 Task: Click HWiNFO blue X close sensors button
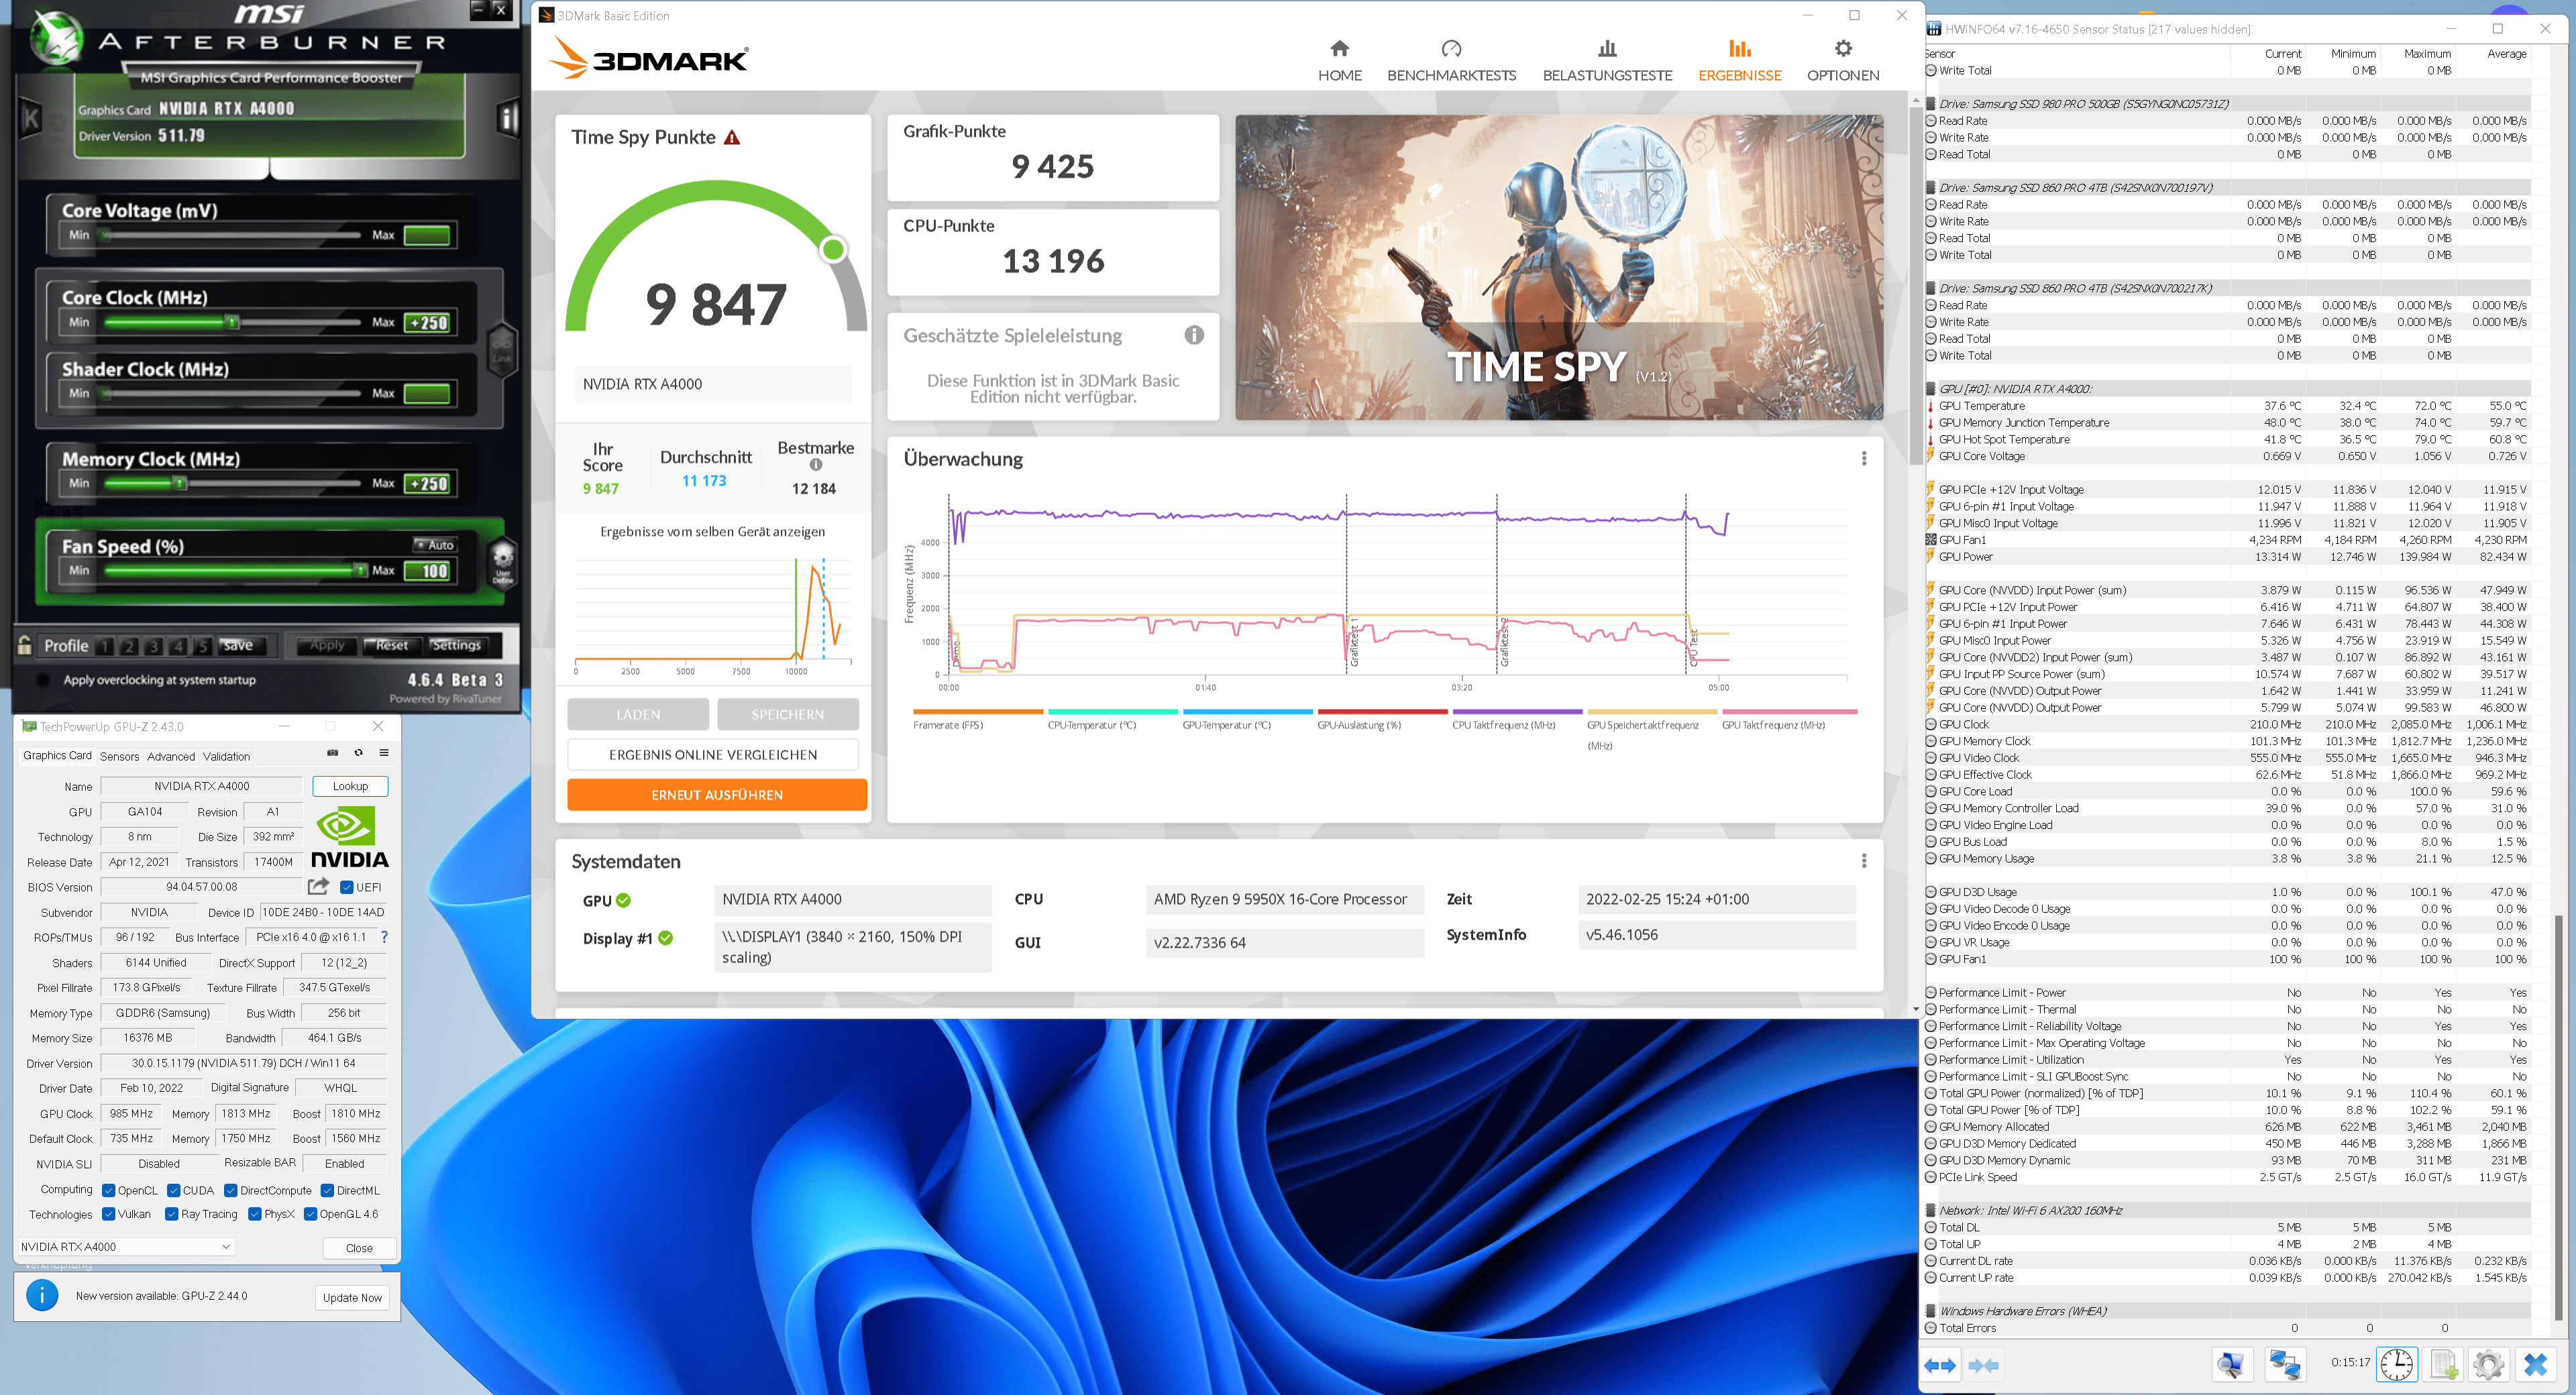tap(2535, 1364)
